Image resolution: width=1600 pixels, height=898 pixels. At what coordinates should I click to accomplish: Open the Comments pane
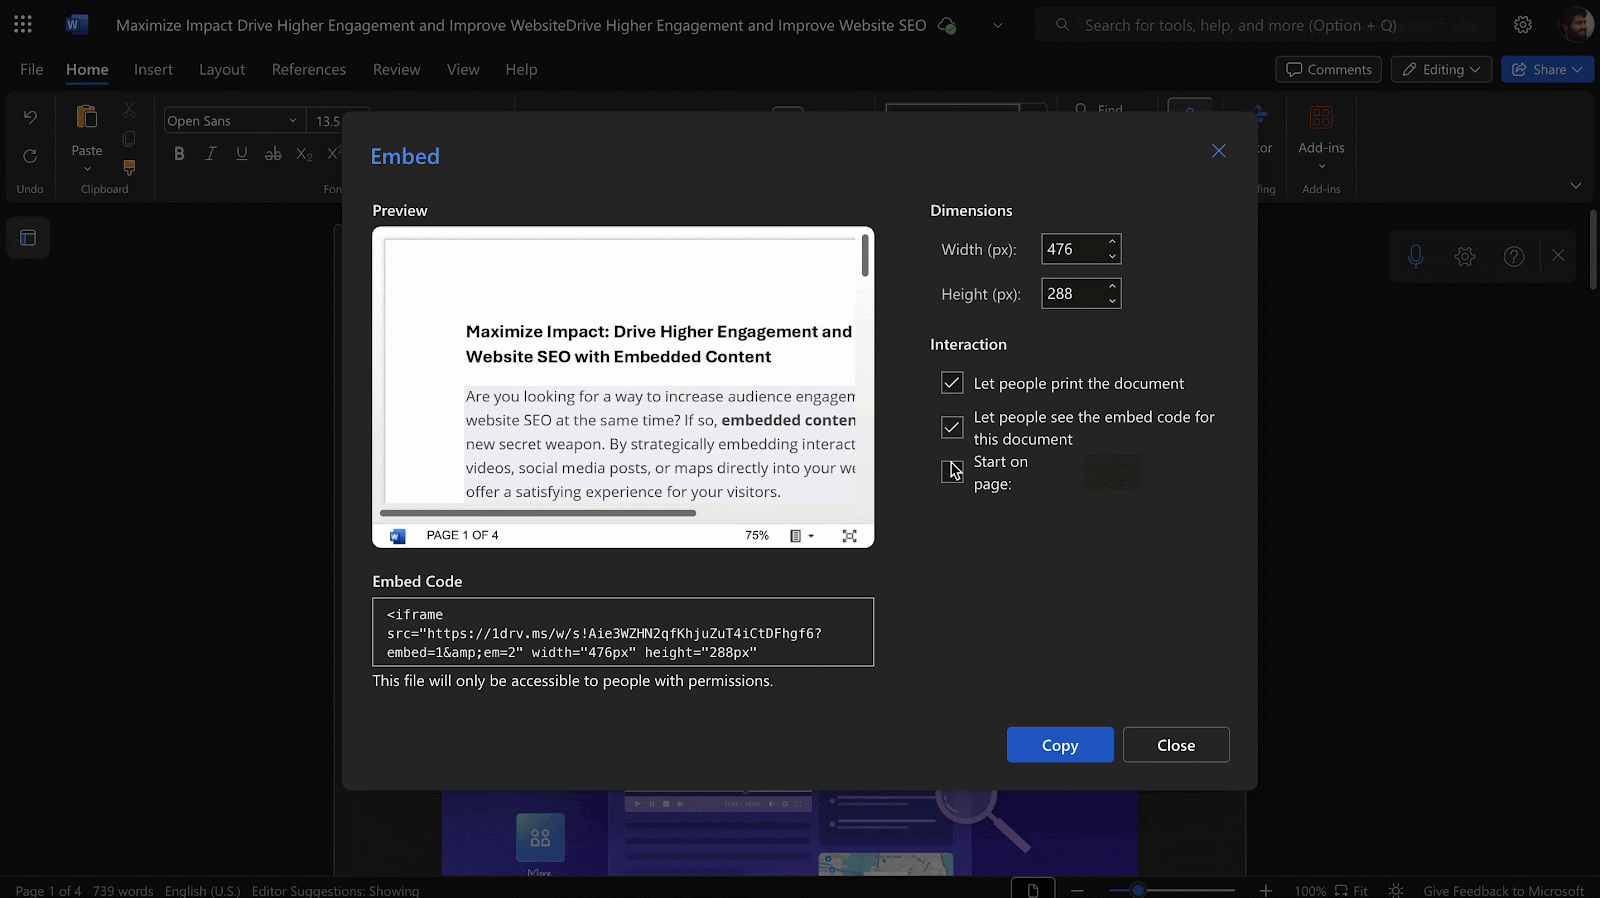tap(1328, 69)
